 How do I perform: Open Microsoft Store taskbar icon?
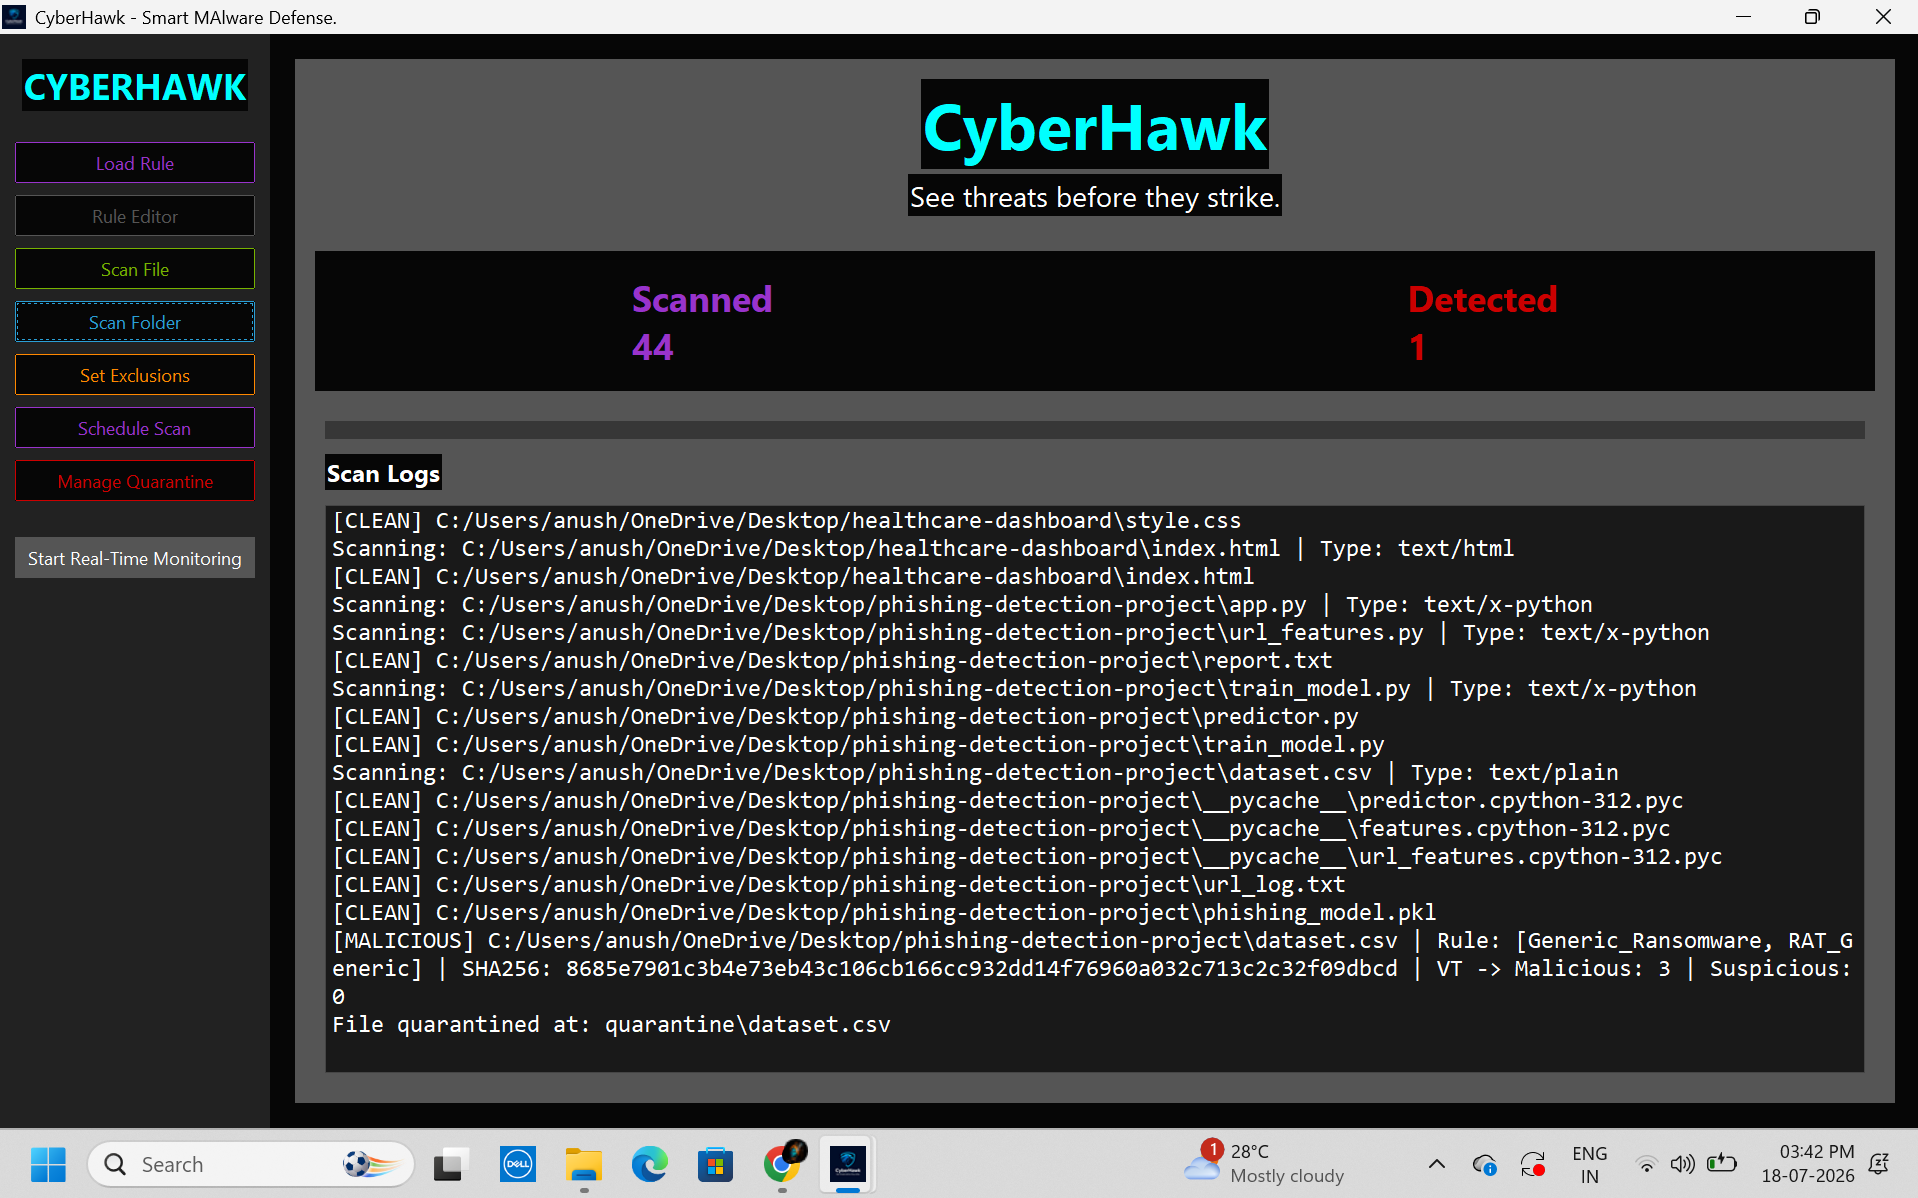click(x=715, y=1164)
